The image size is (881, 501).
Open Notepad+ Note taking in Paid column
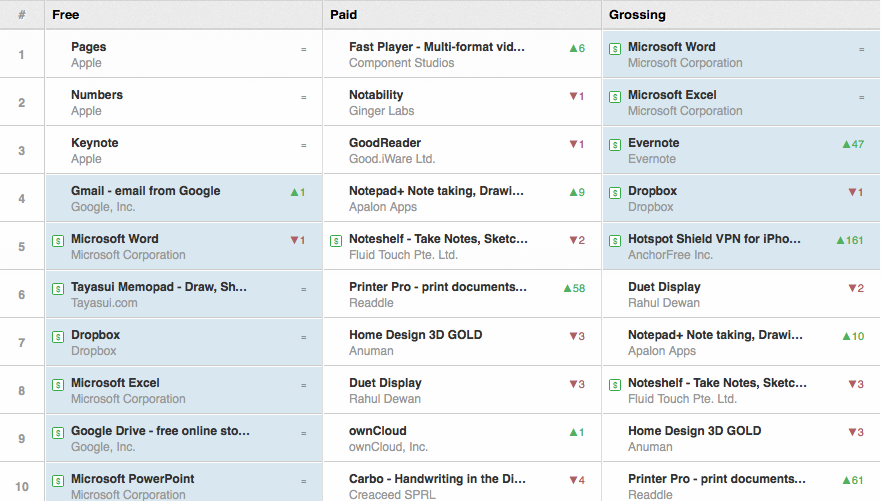tap(436, 190)
